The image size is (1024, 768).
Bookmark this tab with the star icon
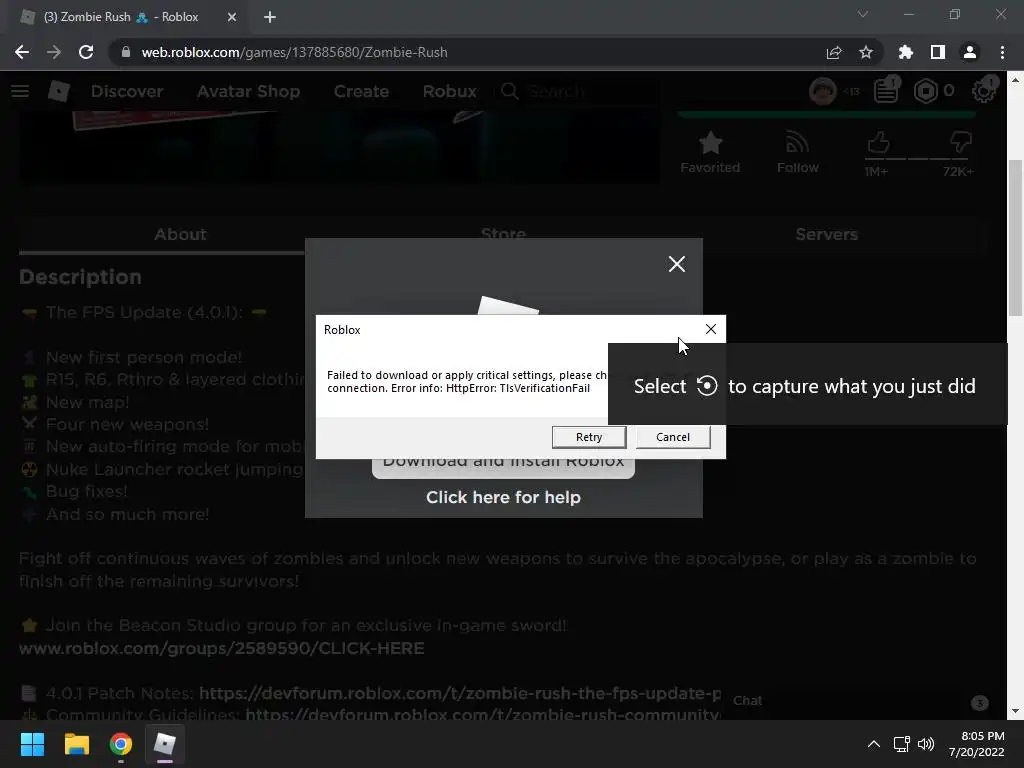(866, 52)
